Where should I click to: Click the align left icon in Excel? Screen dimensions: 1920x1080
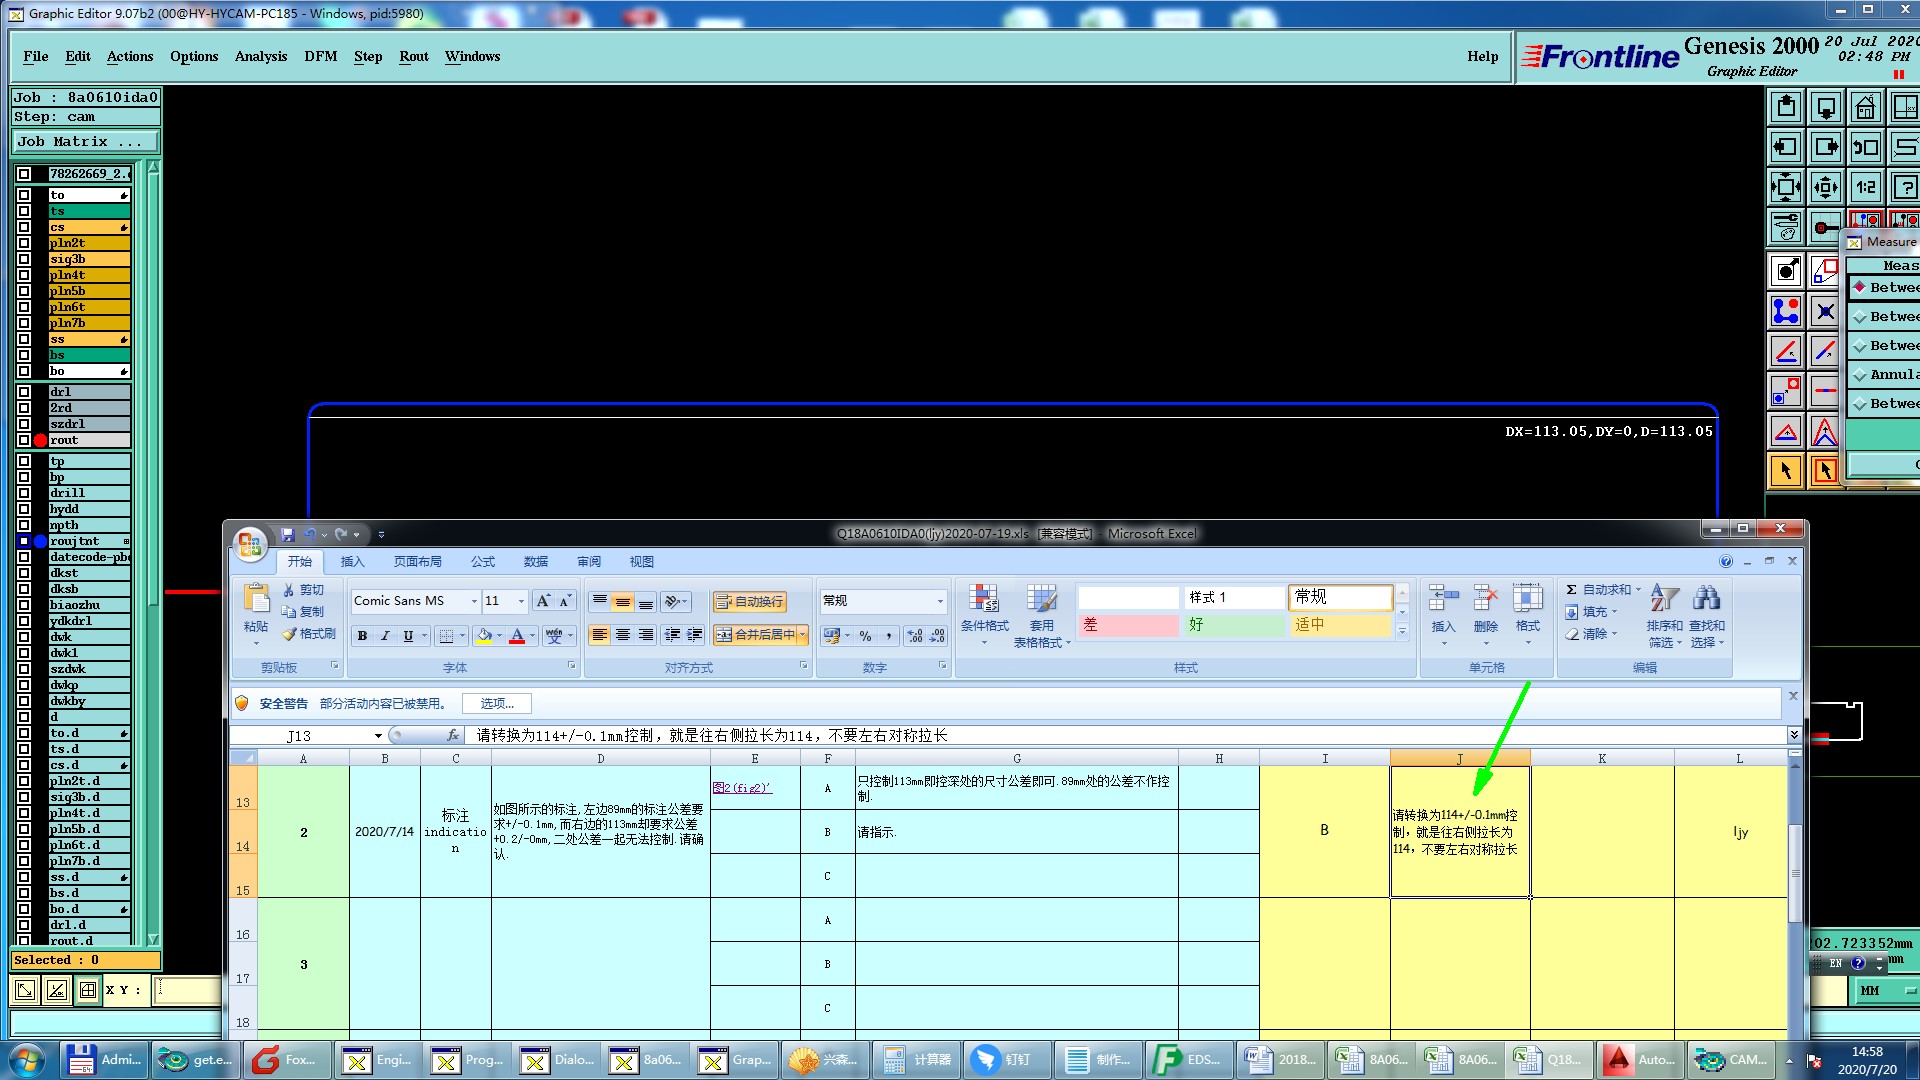click(599, 635)
